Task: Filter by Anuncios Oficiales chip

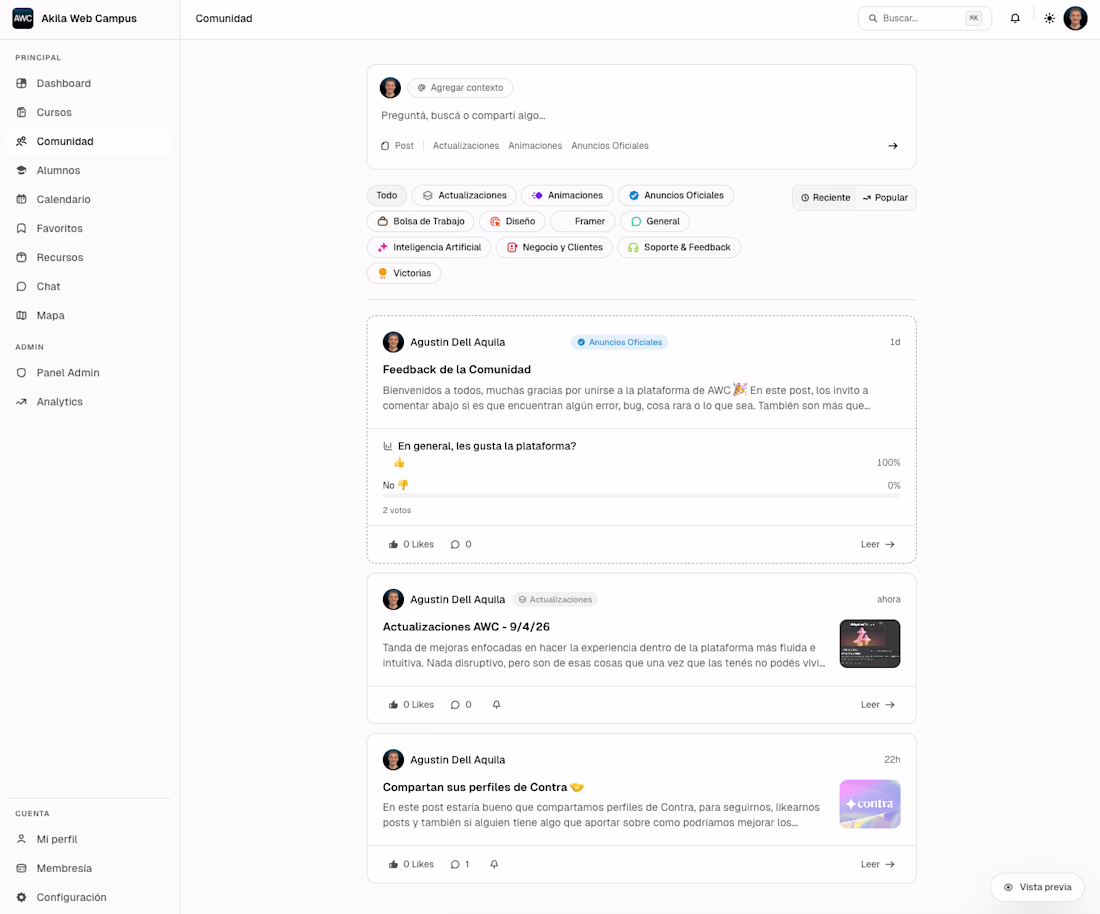Action: click(676, 195)
